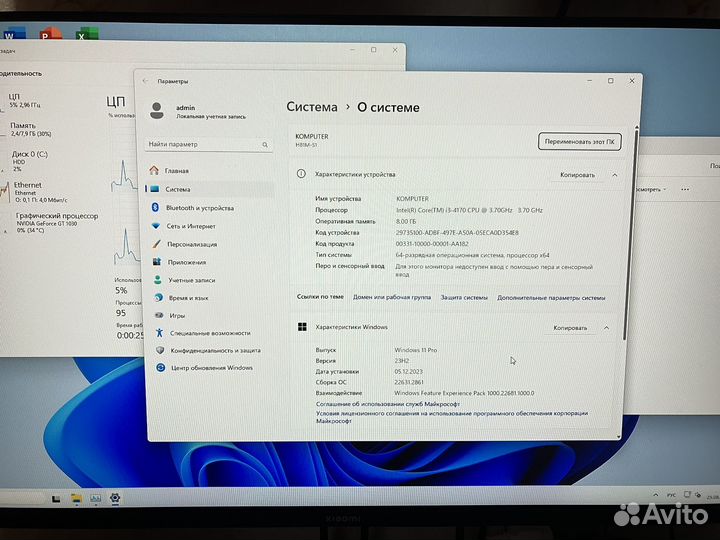This screenshot has height=540, width=720.
Task: Open Условия лицензионного соглашения link
Action: pos(452,417)
